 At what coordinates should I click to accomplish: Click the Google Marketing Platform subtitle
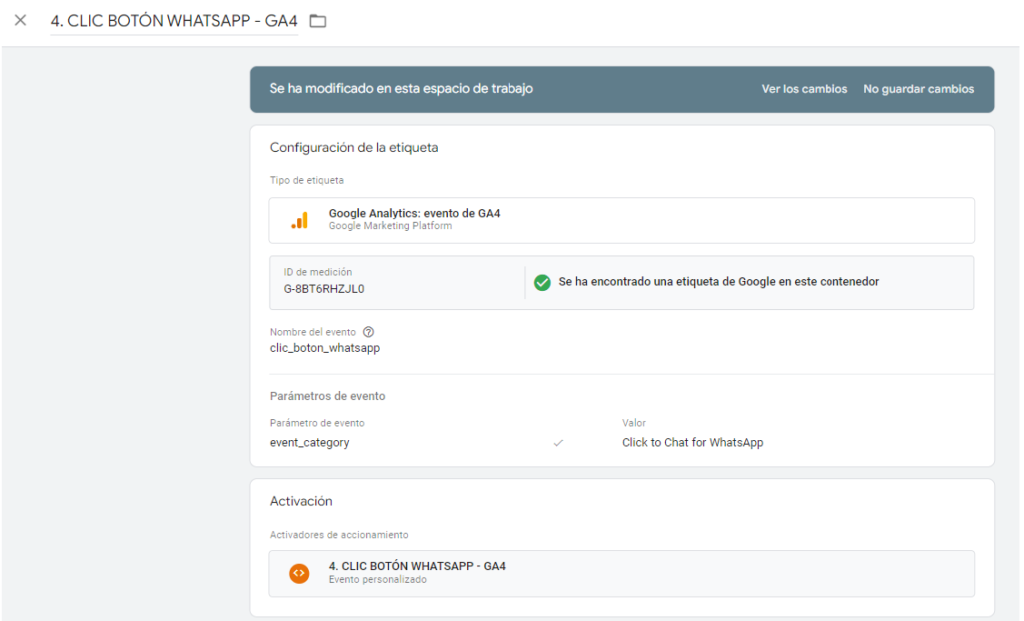click(390, 226)
